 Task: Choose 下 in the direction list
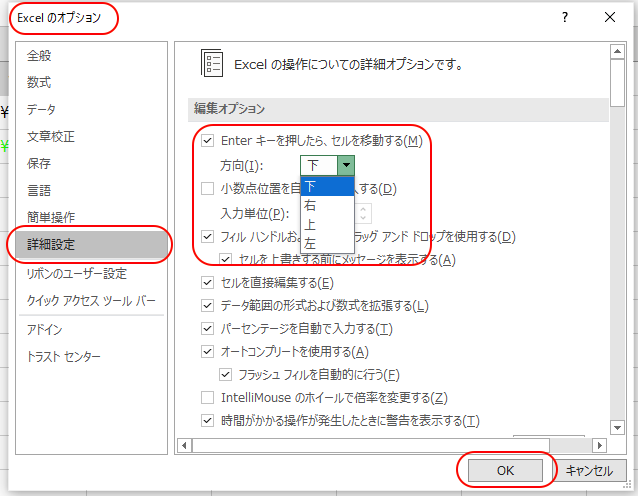tap(327, 186)
